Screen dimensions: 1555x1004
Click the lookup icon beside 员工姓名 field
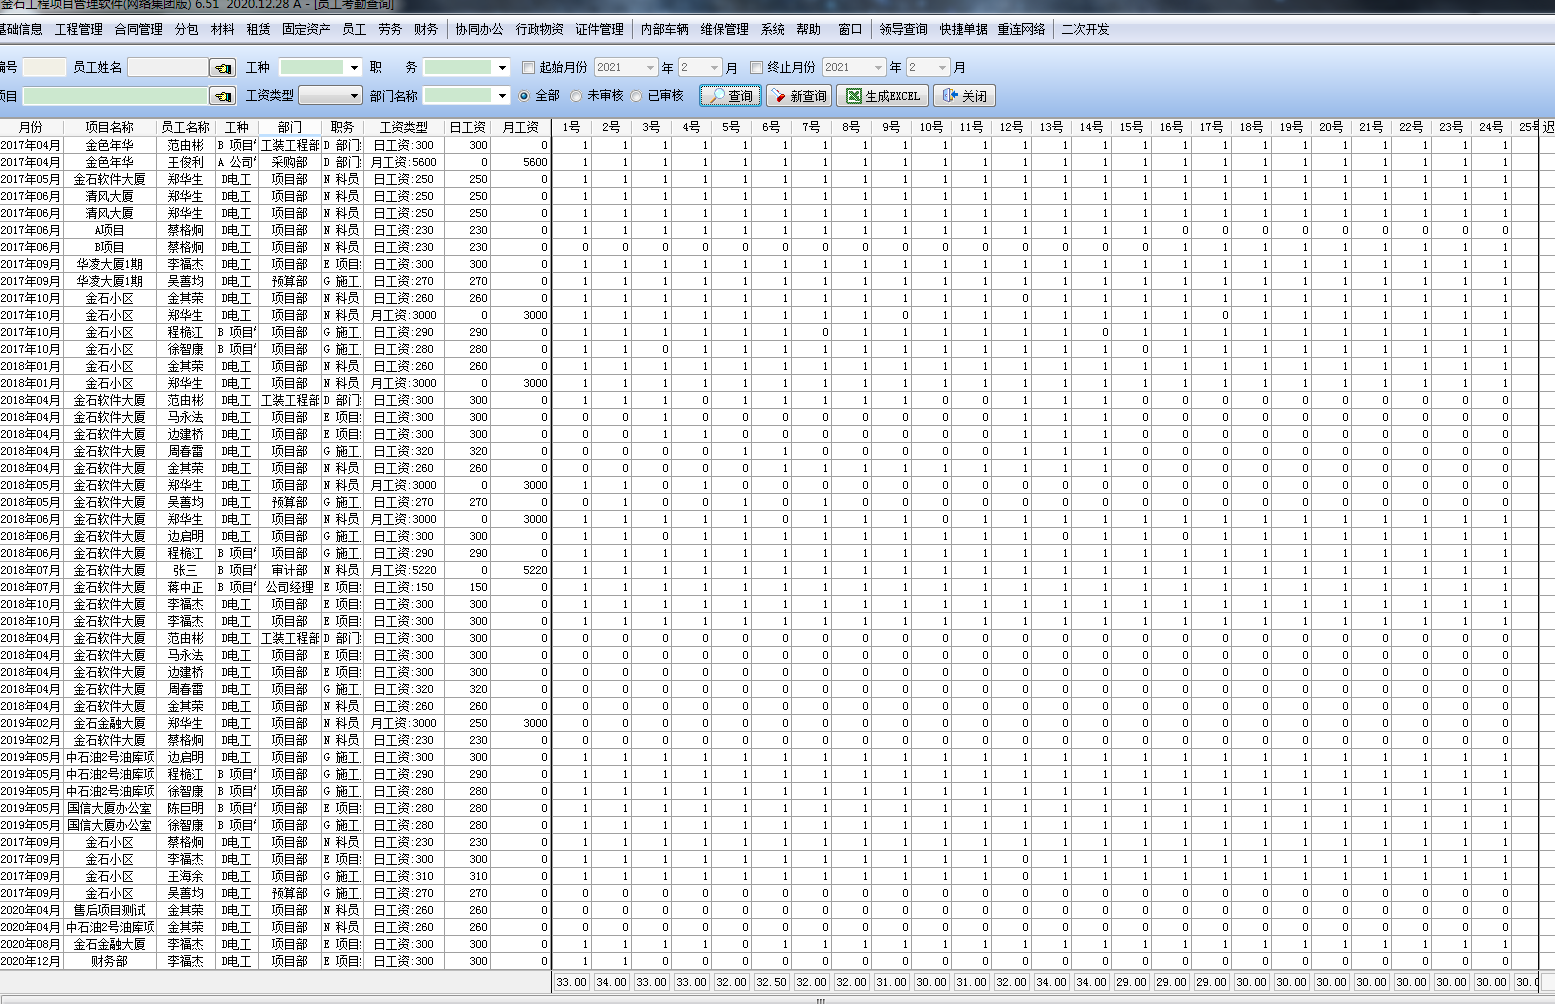coord(222,68)
